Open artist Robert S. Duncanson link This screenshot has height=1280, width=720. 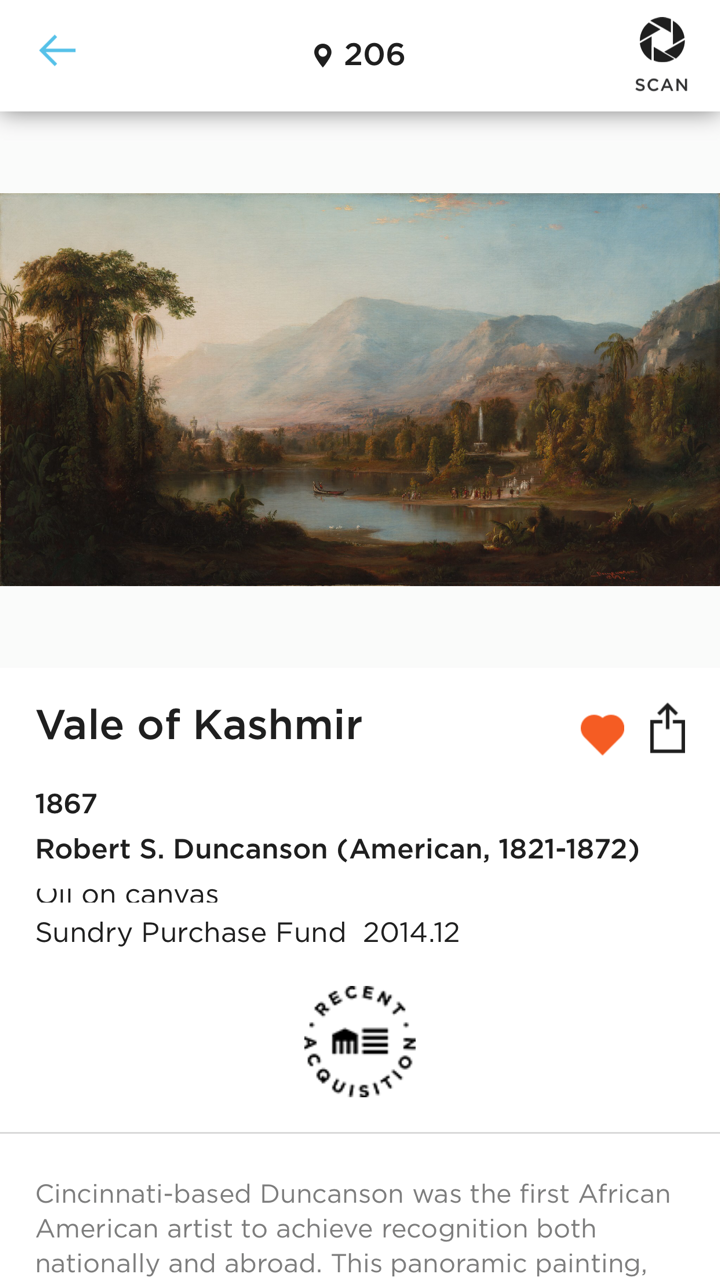[338, 849]
